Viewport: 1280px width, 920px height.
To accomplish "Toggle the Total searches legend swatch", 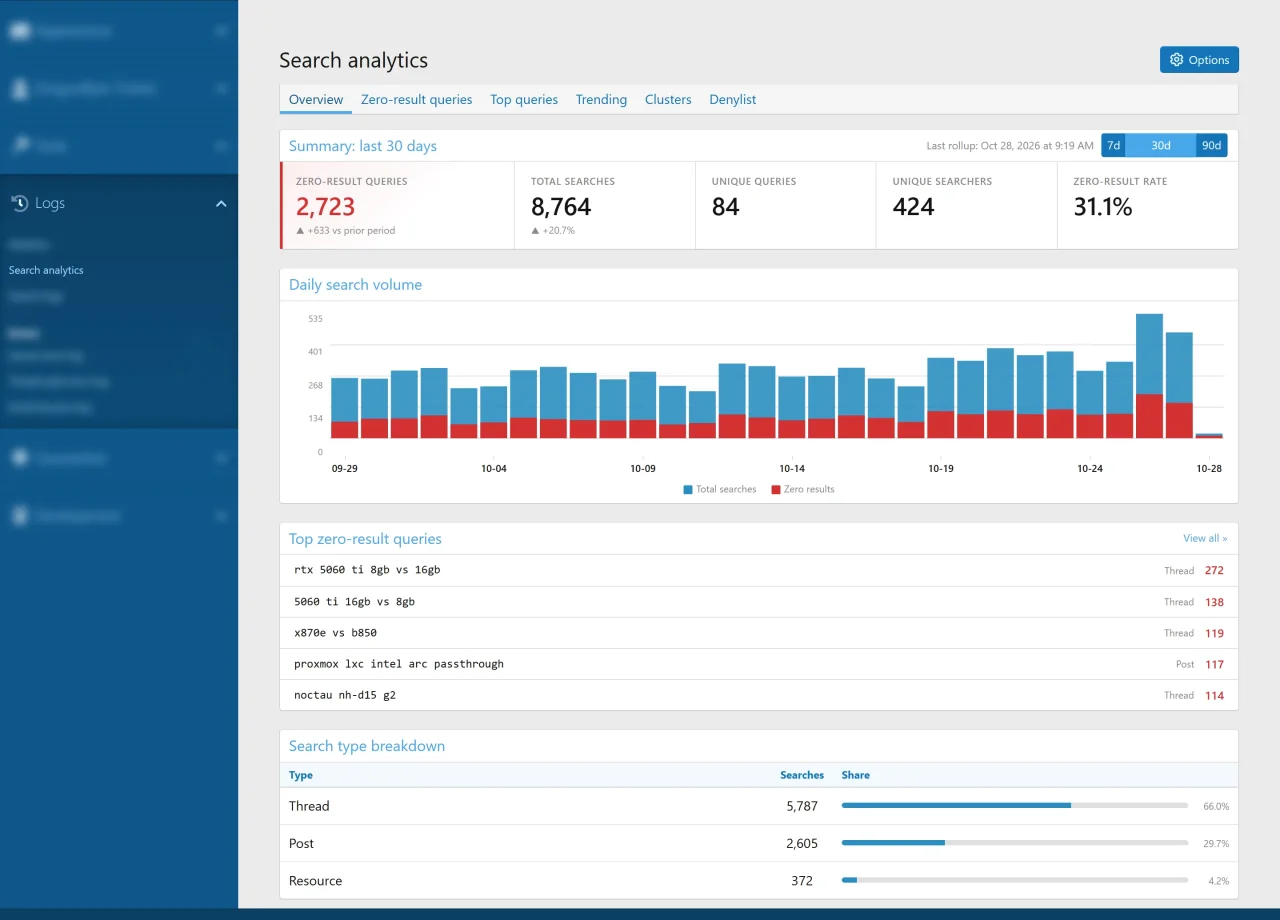I will click(688, 490).
